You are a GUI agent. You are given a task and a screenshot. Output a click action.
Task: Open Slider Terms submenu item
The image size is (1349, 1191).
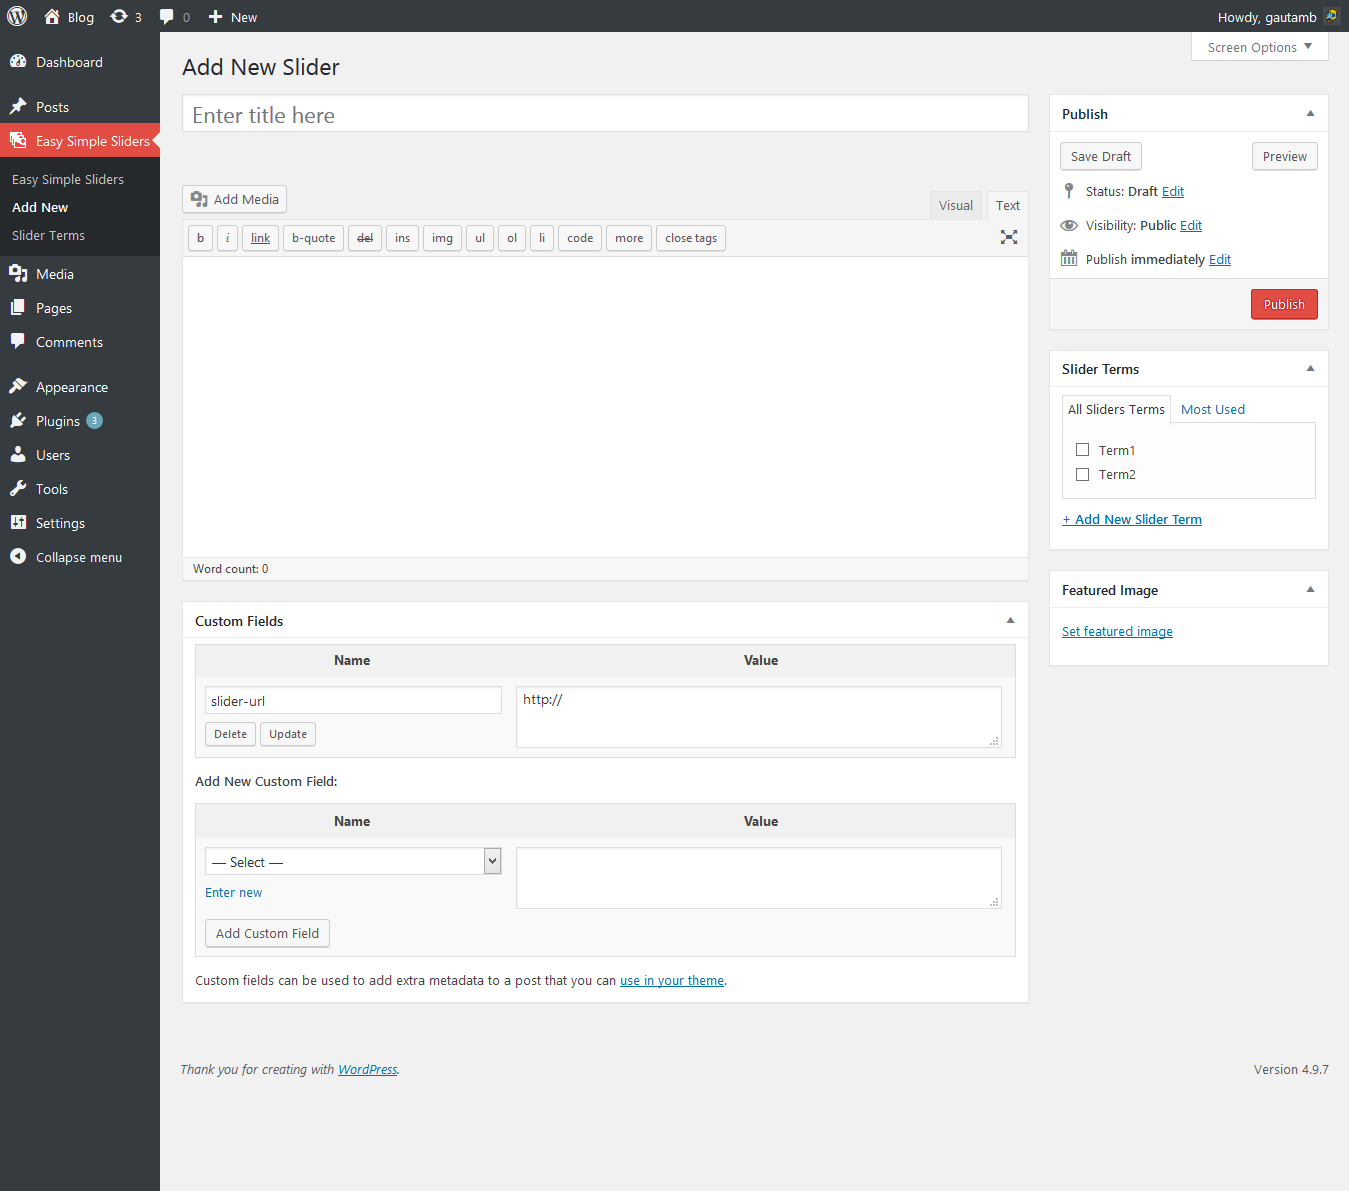click(48, 235)
